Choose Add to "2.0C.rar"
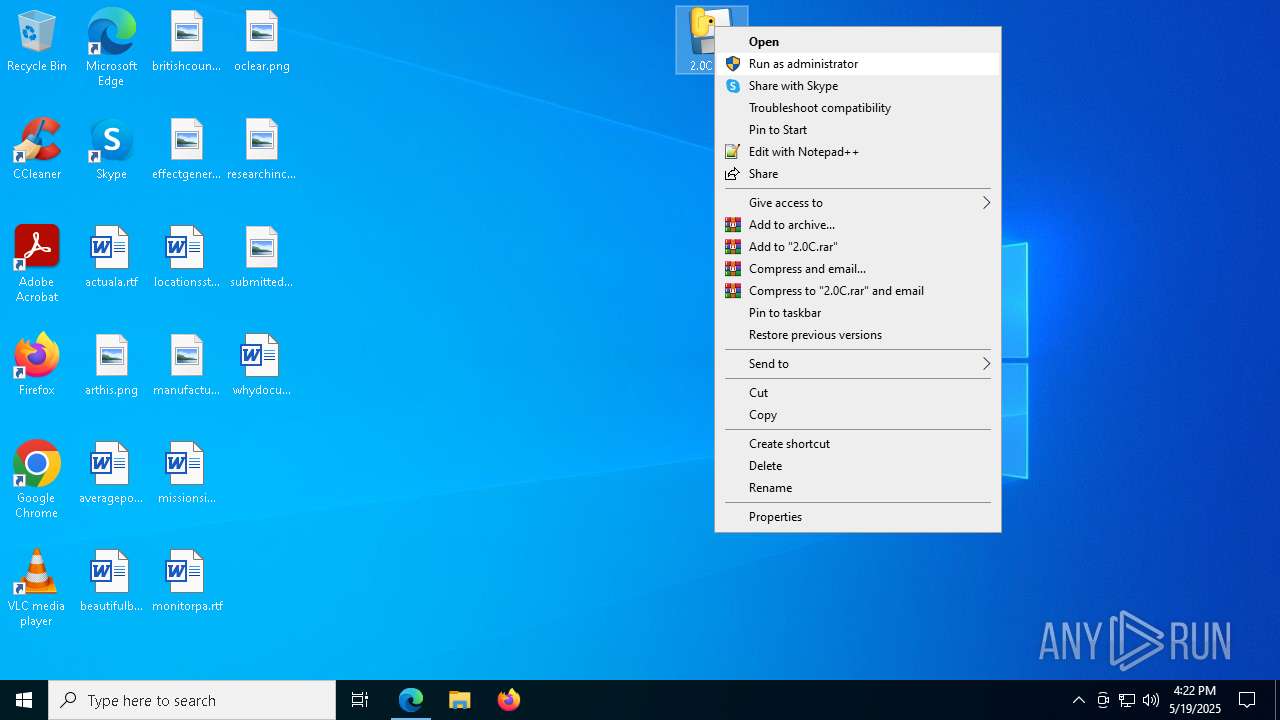This screenshot has width=1280, height=720. [x=858, y=247]
